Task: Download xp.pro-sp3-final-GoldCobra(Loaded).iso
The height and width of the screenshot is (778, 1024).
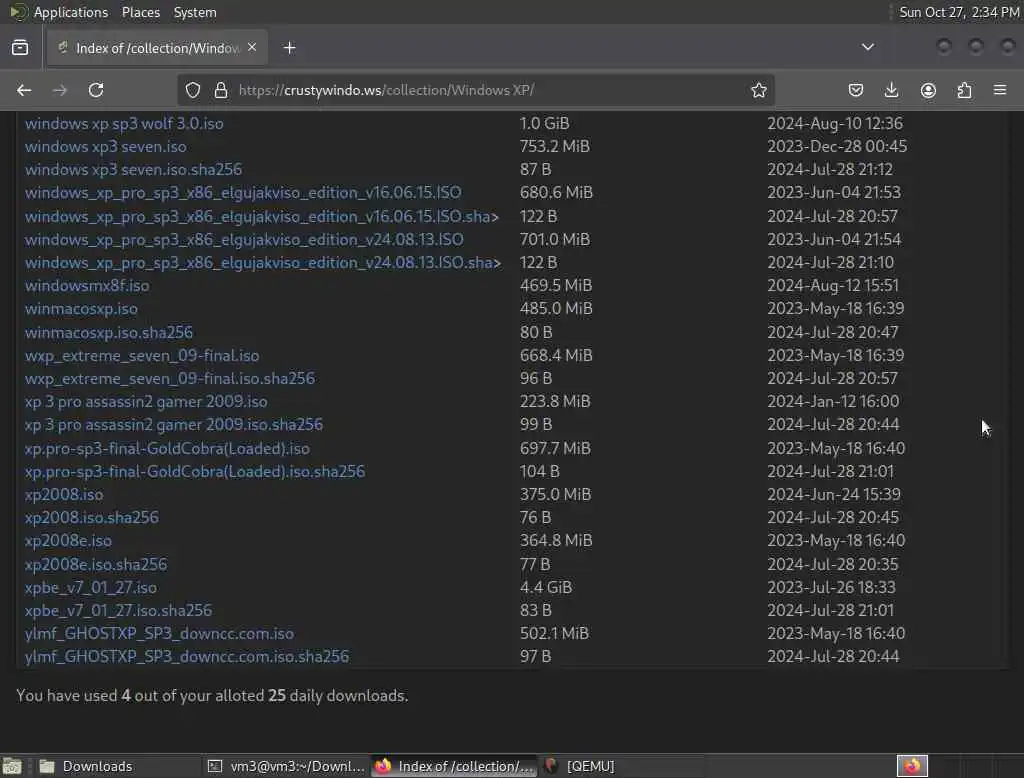Action: coord(167,449)
